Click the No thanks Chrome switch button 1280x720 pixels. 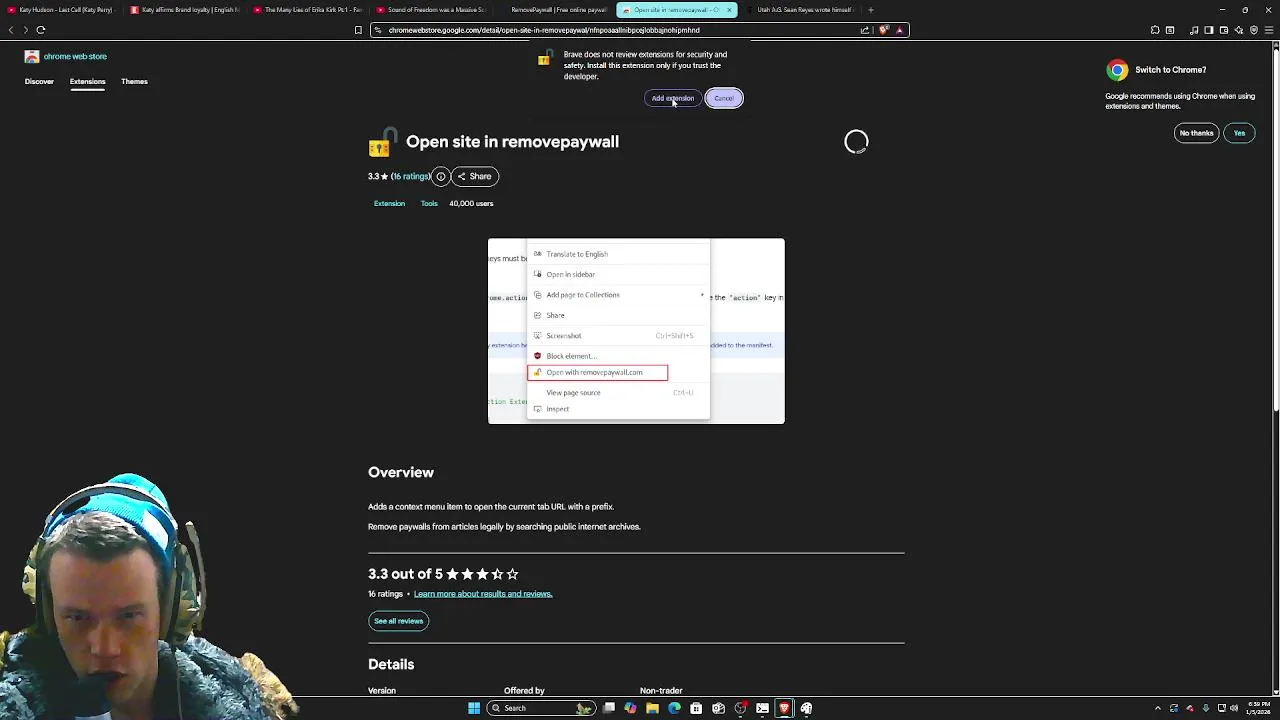tap(1196, 133)
